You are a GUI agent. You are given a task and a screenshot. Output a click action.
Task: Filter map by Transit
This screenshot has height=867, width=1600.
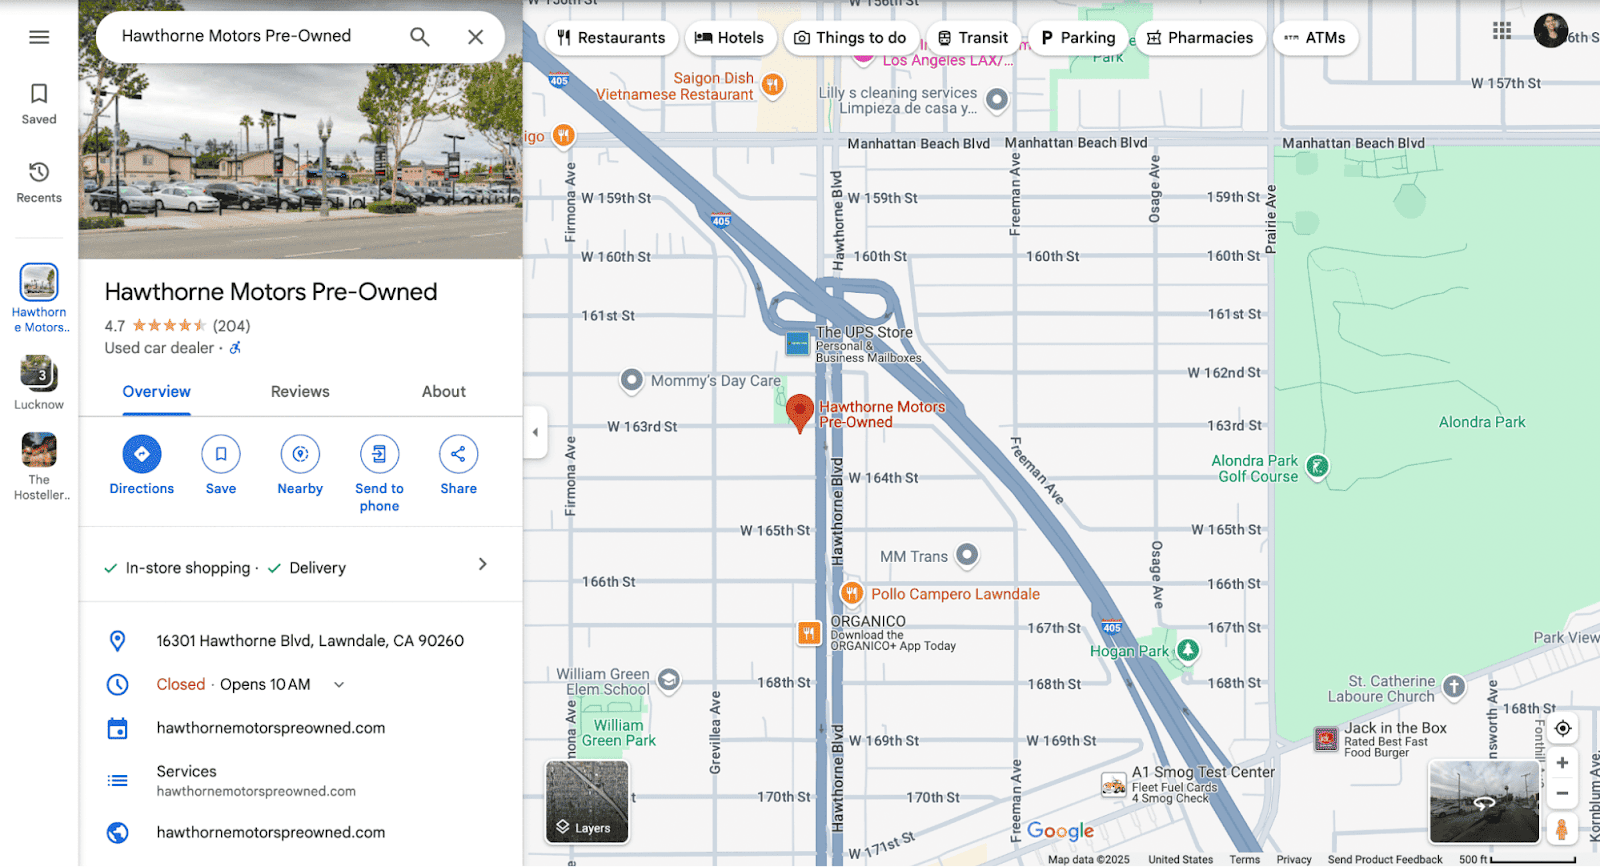click(973, 38)
